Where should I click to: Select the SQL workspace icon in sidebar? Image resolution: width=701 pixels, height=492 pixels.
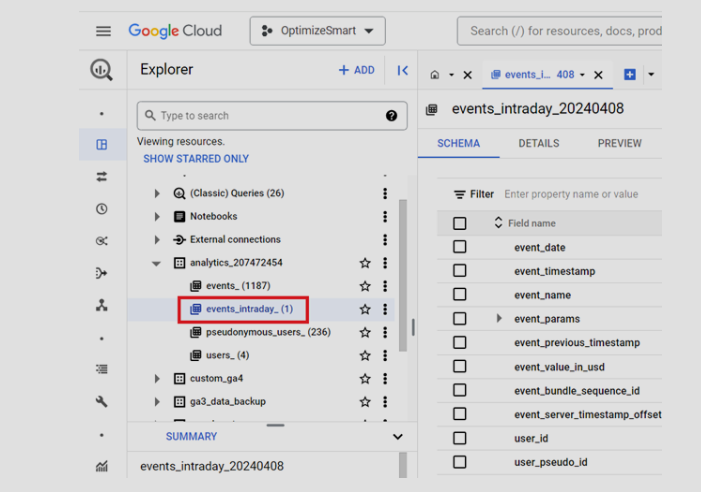tap(101, 144)
